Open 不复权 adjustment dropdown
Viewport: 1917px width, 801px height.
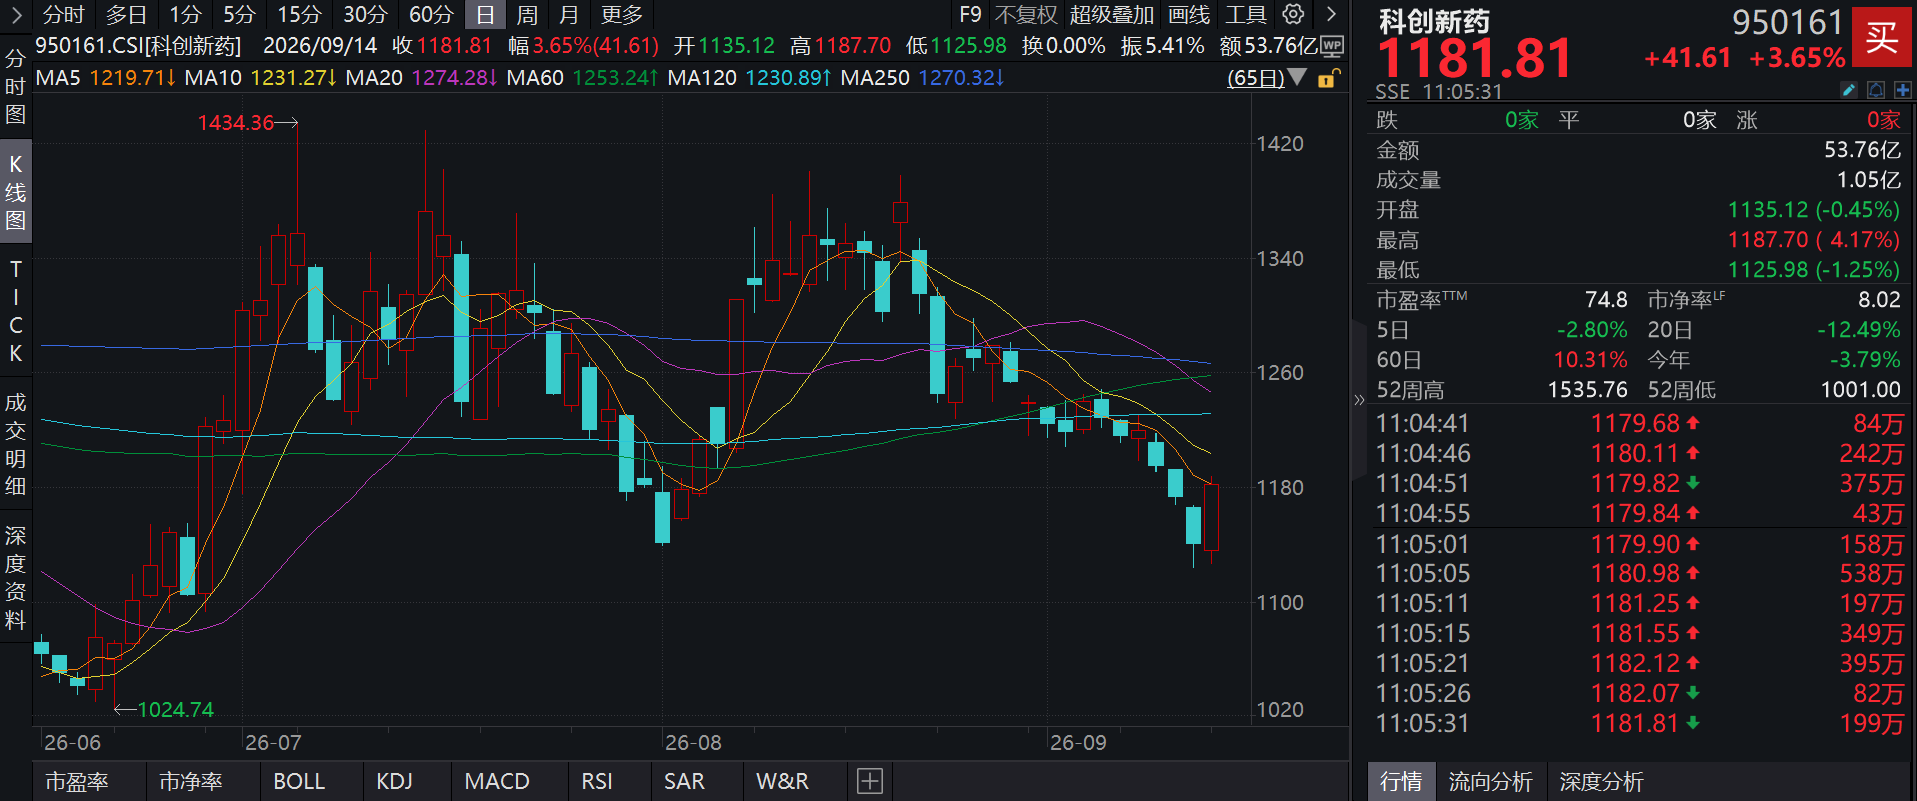pyautogui.click(x=1026, y=14)
